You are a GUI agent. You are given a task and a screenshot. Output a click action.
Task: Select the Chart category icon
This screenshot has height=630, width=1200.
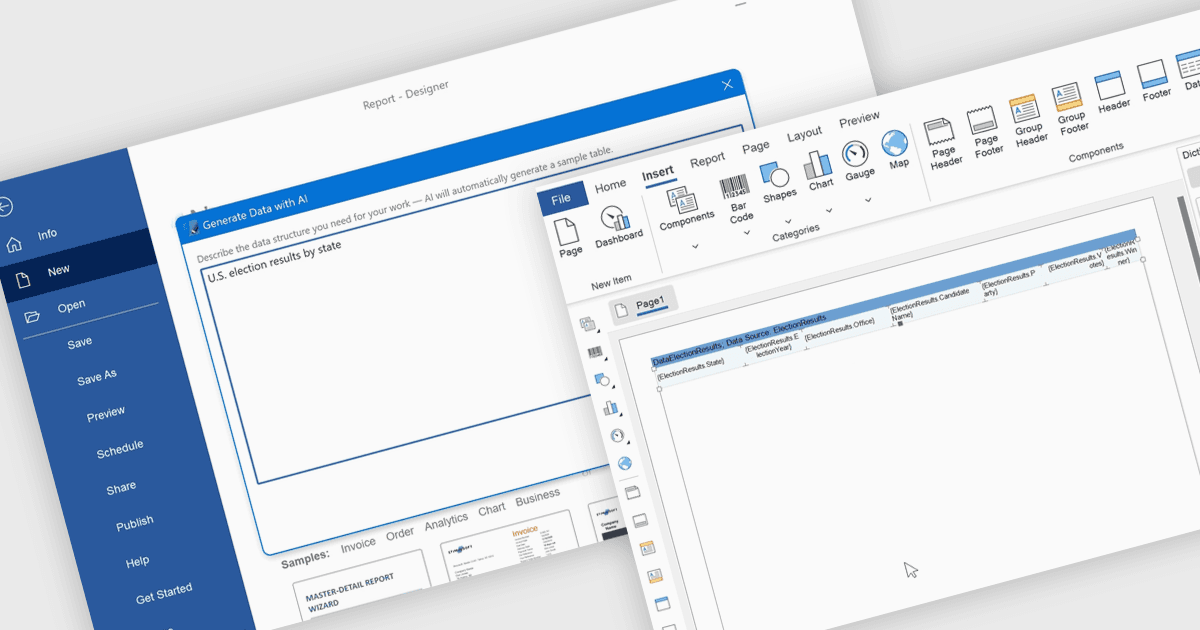[x=817, y=164]
